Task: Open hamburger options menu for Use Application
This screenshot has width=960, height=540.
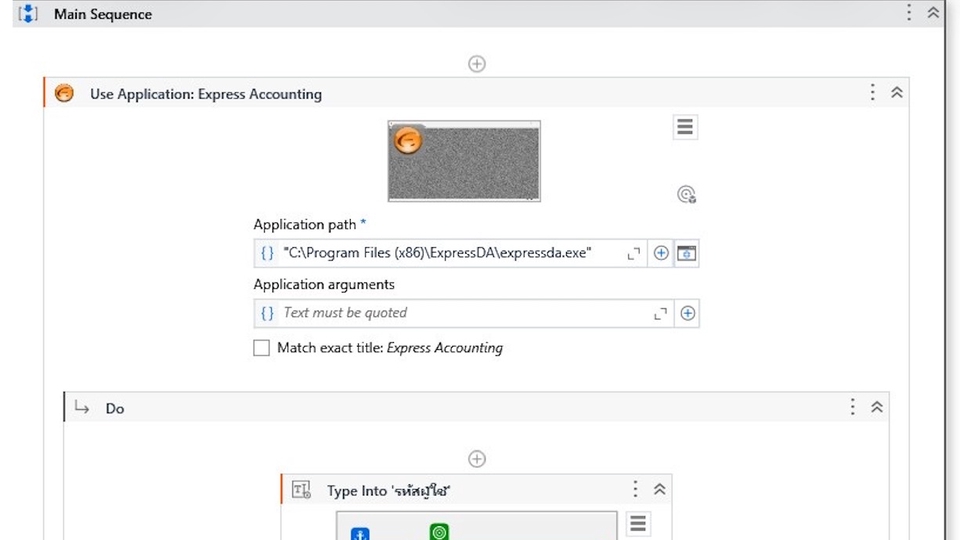Action: (x=685, y=127)
